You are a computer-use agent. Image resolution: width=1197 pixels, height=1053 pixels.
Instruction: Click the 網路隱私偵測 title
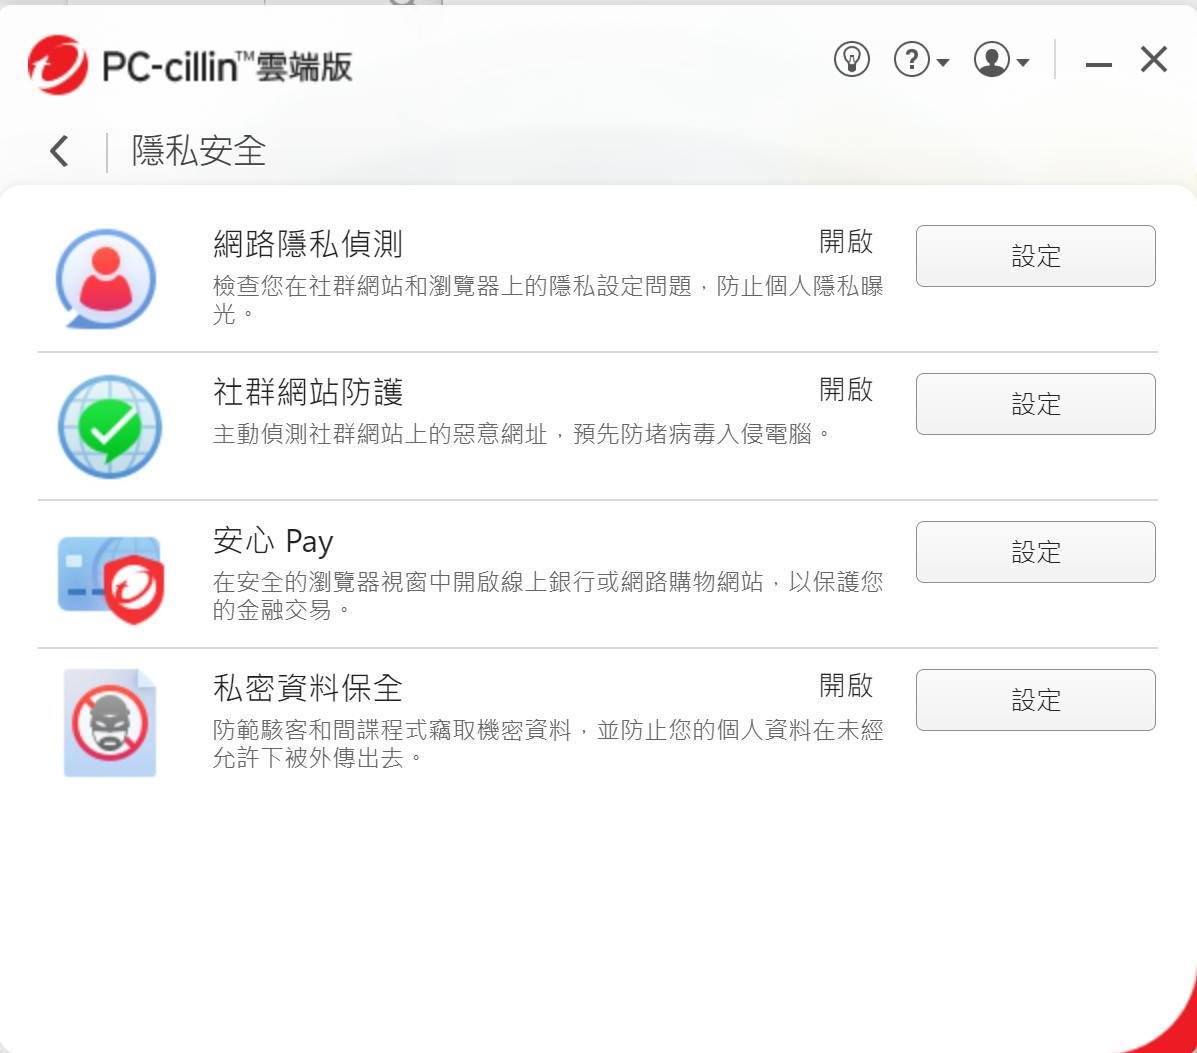click(308, 244)
